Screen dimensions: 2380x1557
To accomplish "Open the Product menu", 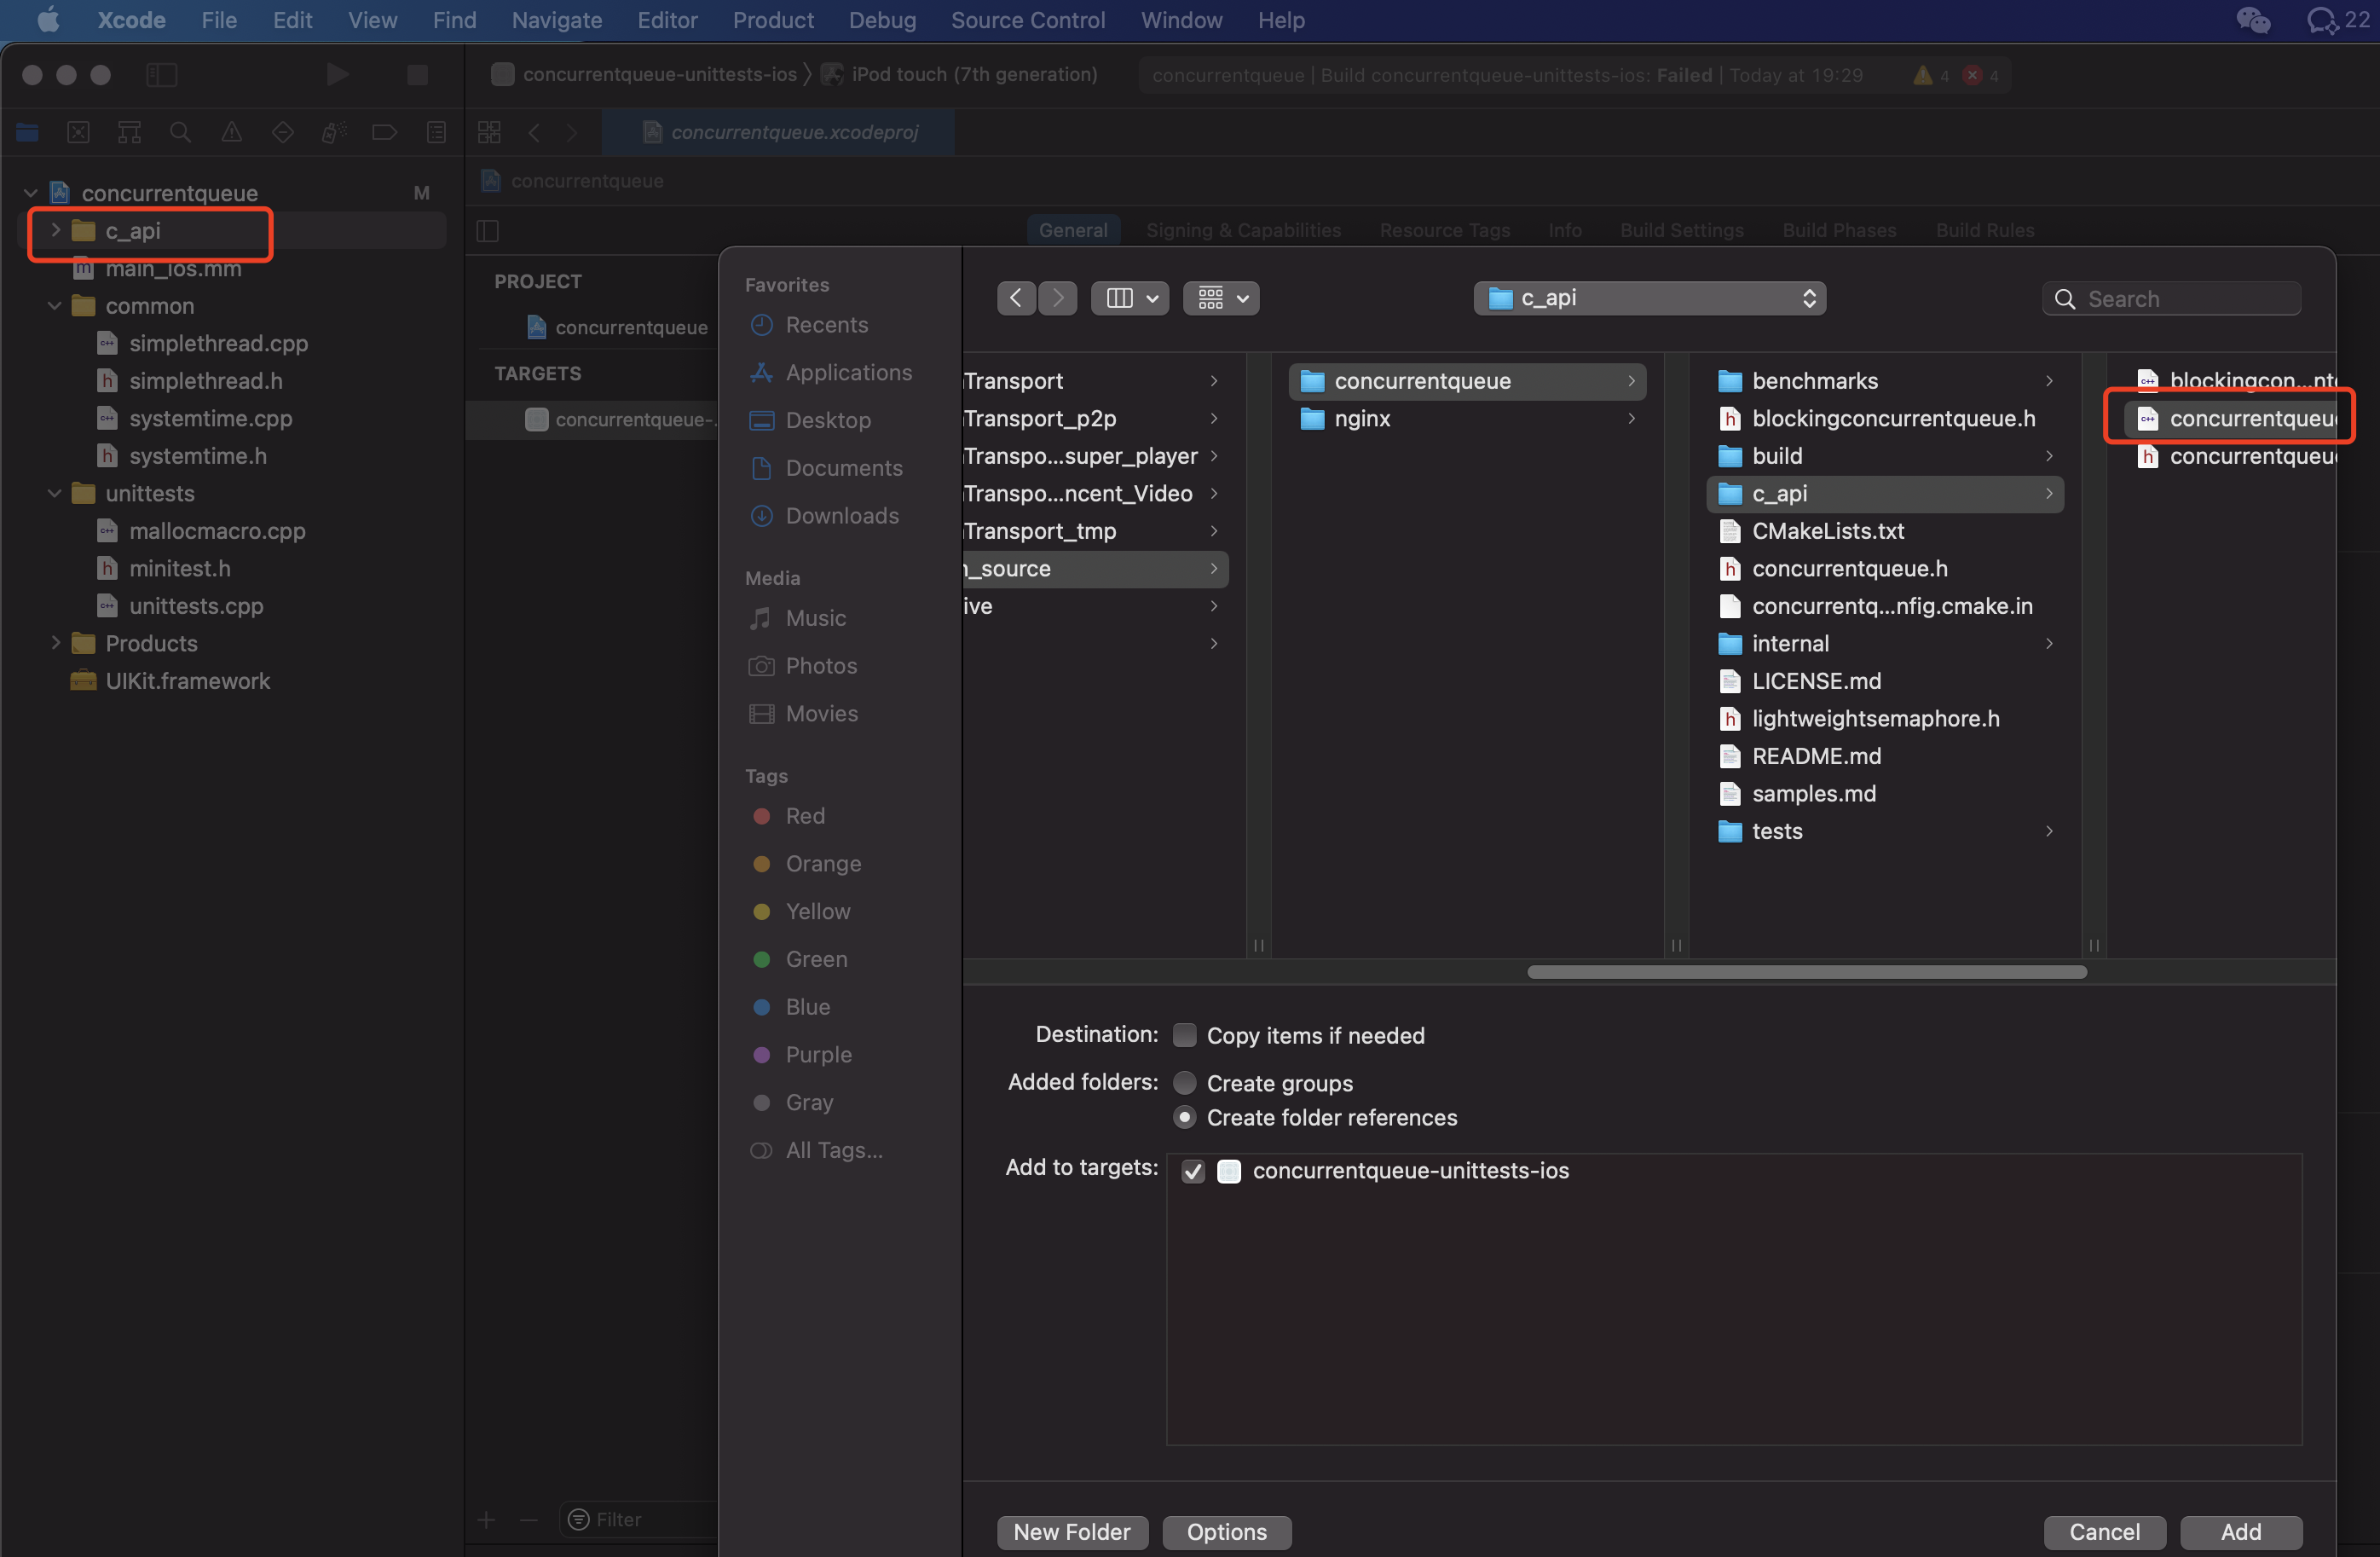I will tap(772, 20).
